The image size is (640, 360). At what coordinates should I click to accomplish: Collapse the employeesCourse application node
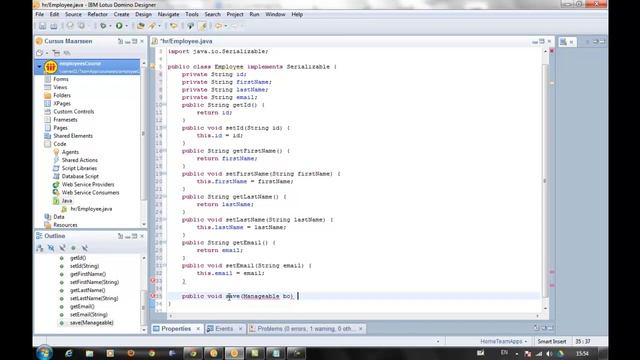pyautogui.click(x=39, y=66)
